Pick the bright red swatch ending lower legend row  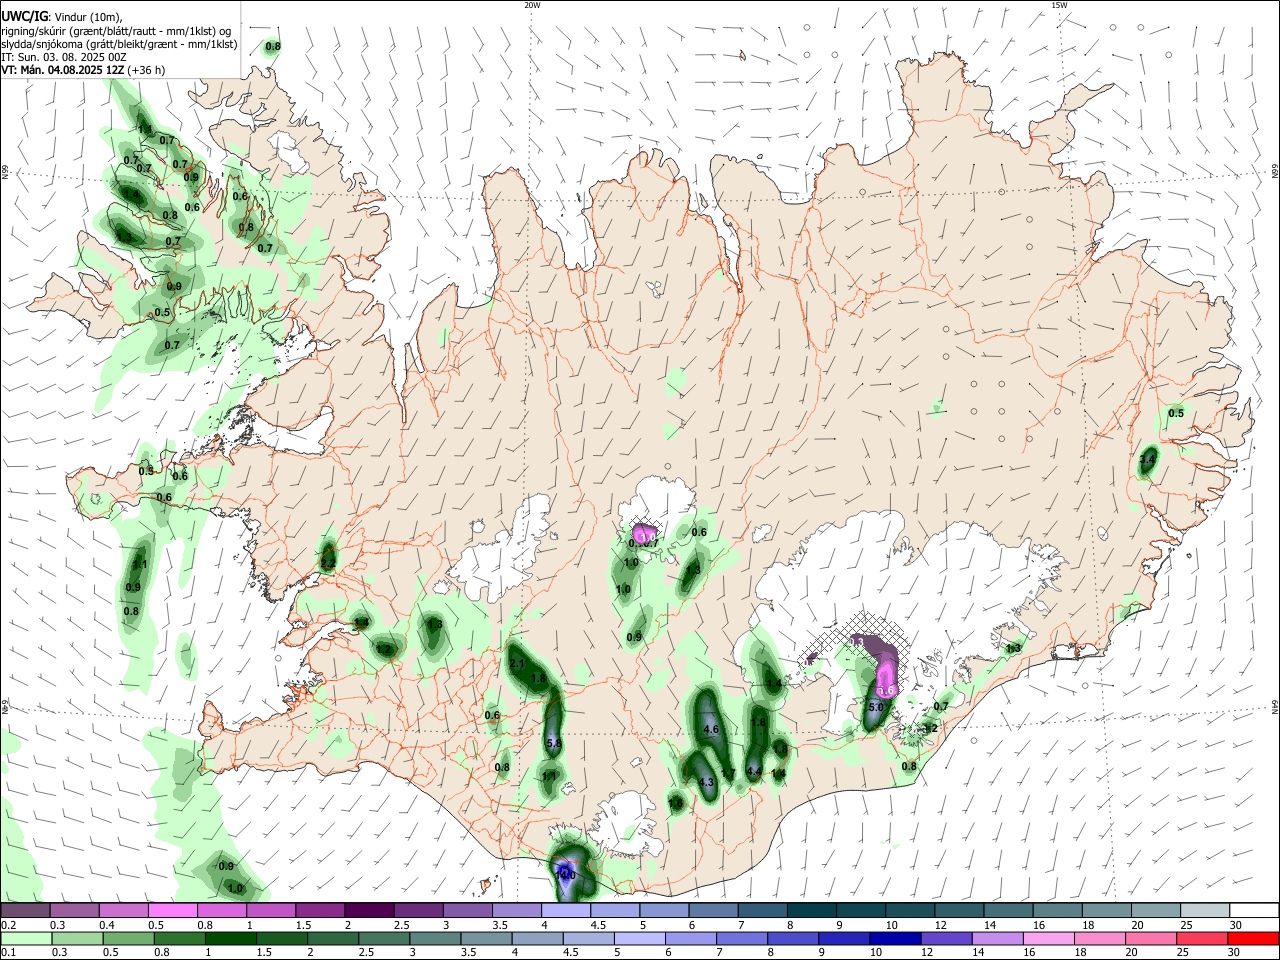1254,938
